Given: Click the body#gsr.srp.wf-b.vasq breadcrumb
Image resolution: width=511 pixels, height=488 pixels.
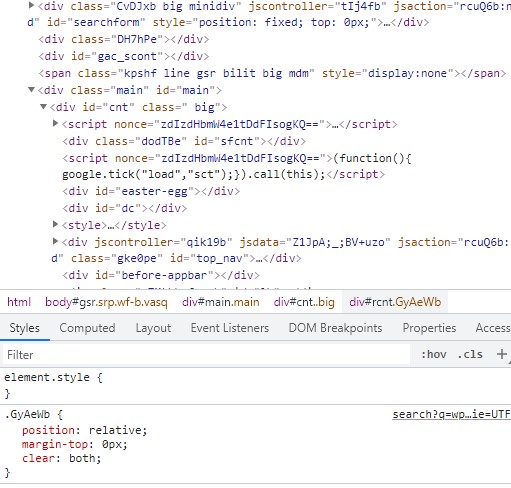Looking at the screenshot, I should (x=106, y=302).
